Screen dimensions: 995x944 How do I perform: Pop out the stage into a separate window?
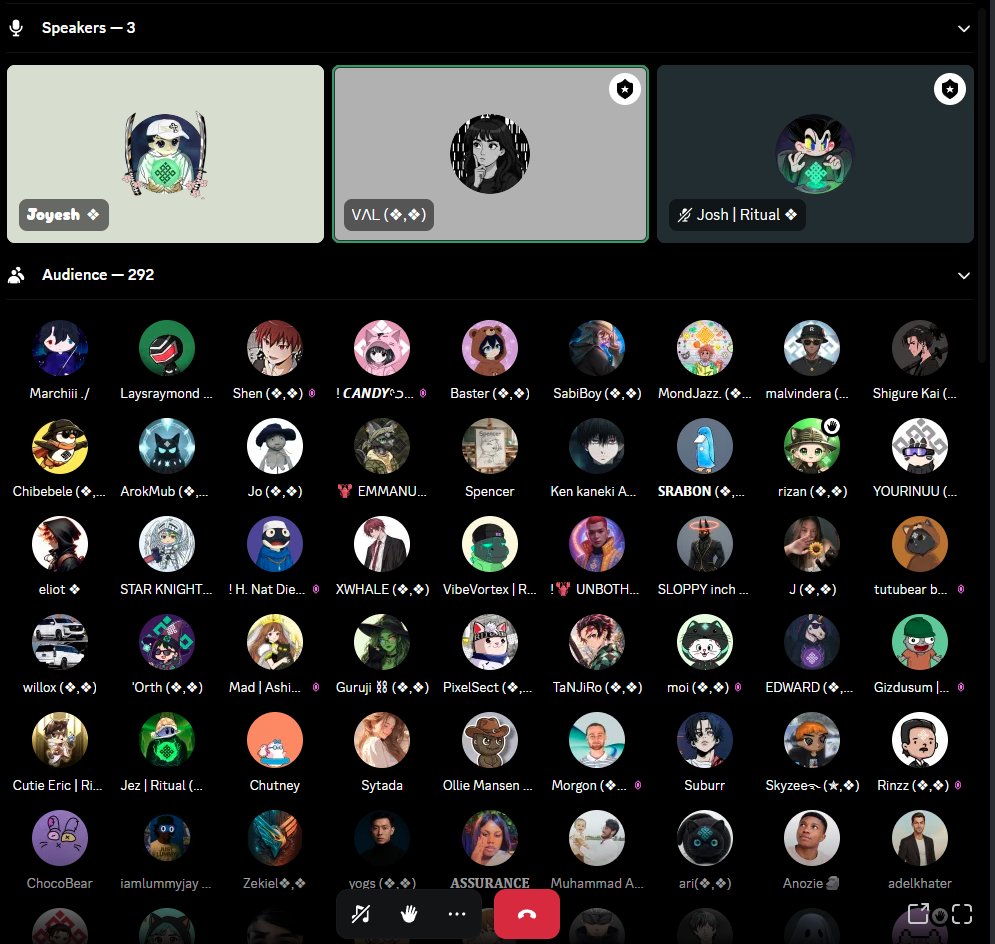918,914
